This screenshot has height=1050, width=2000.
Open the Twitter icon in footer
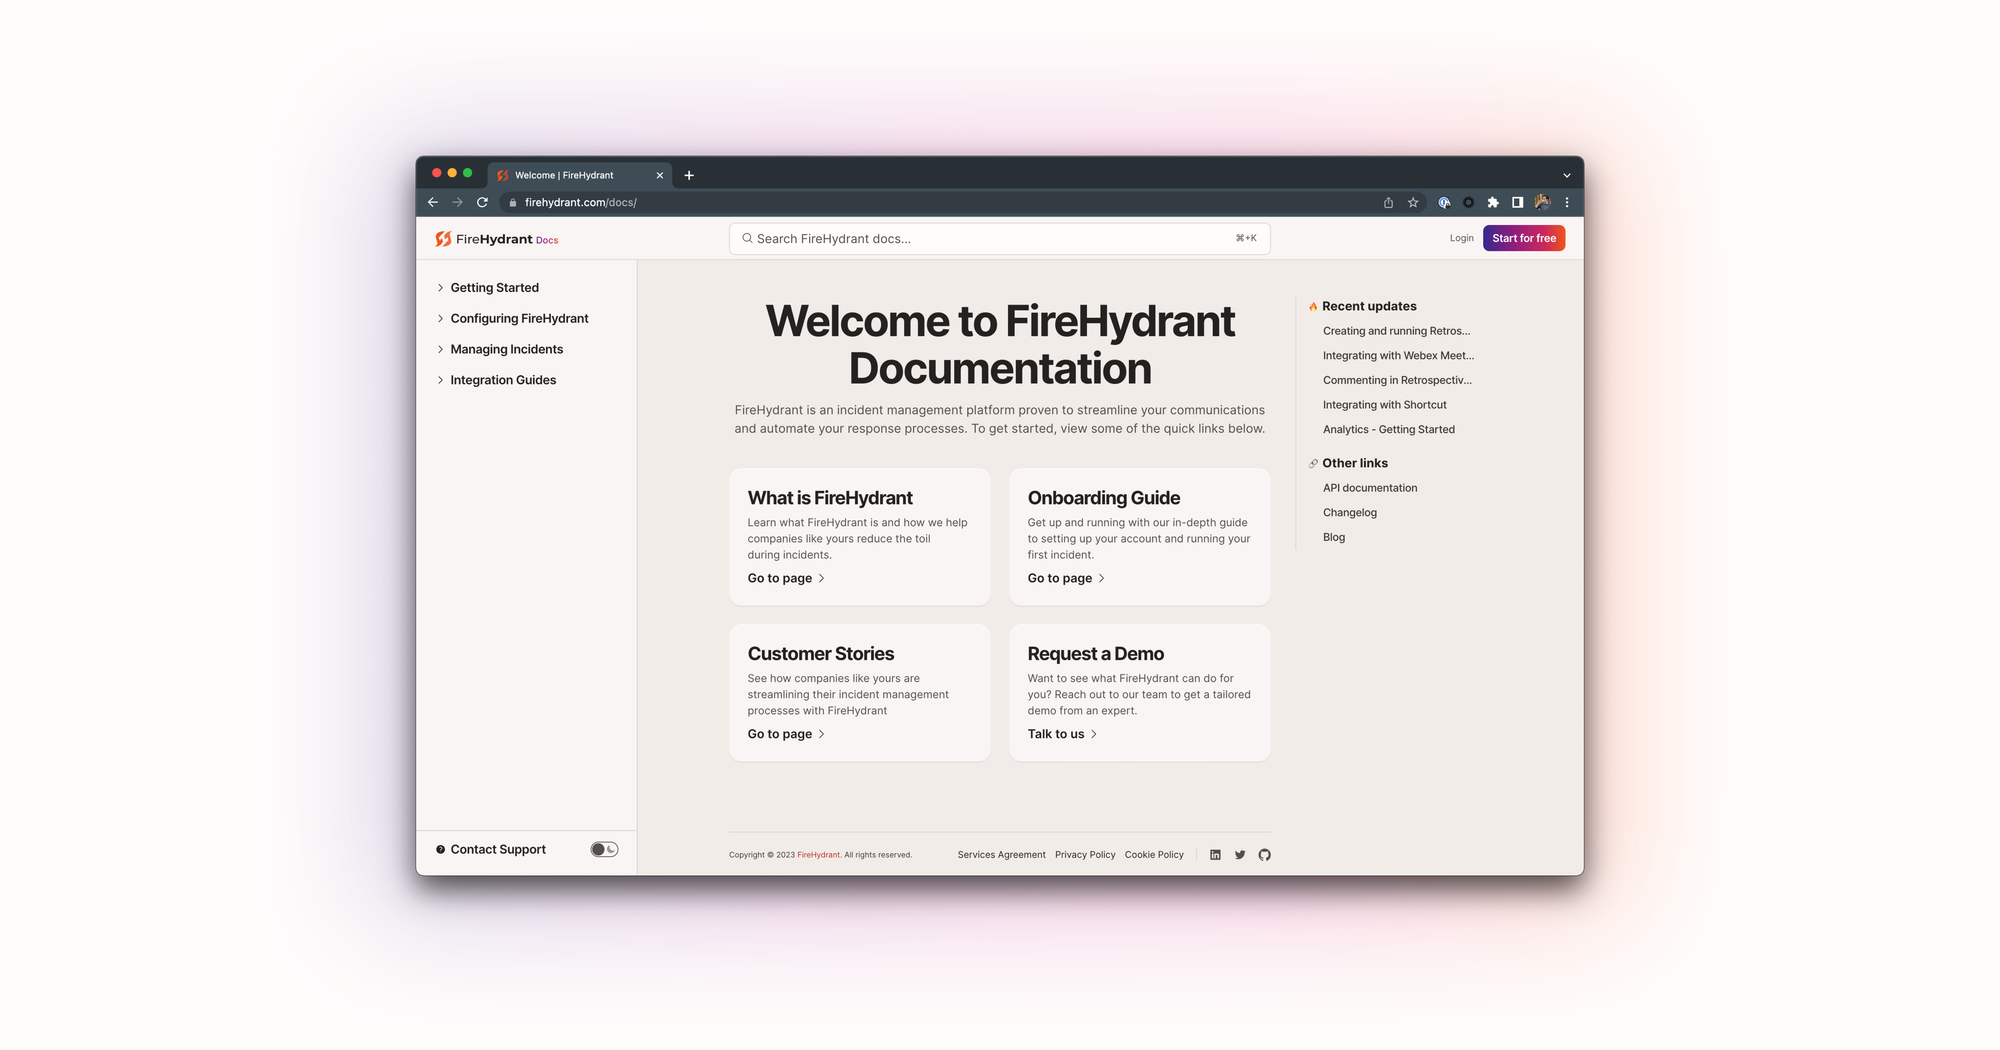pyautogui.click(x=1240, y=855)
